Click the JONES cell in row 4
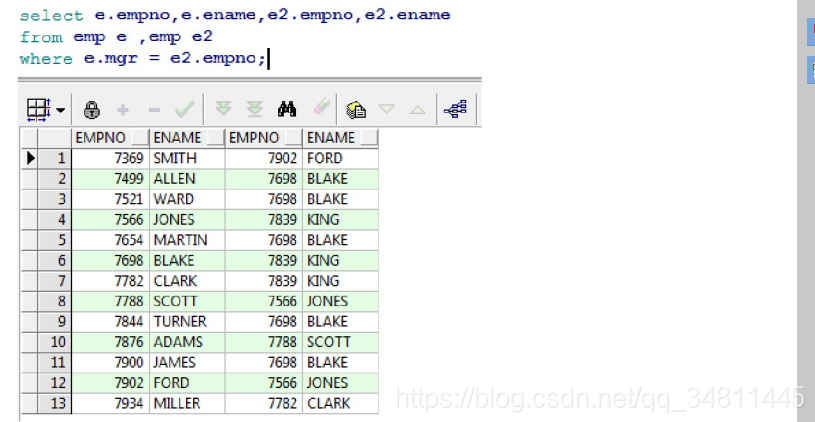The height and width of the screenshot is (422, 815). (187, 219)
